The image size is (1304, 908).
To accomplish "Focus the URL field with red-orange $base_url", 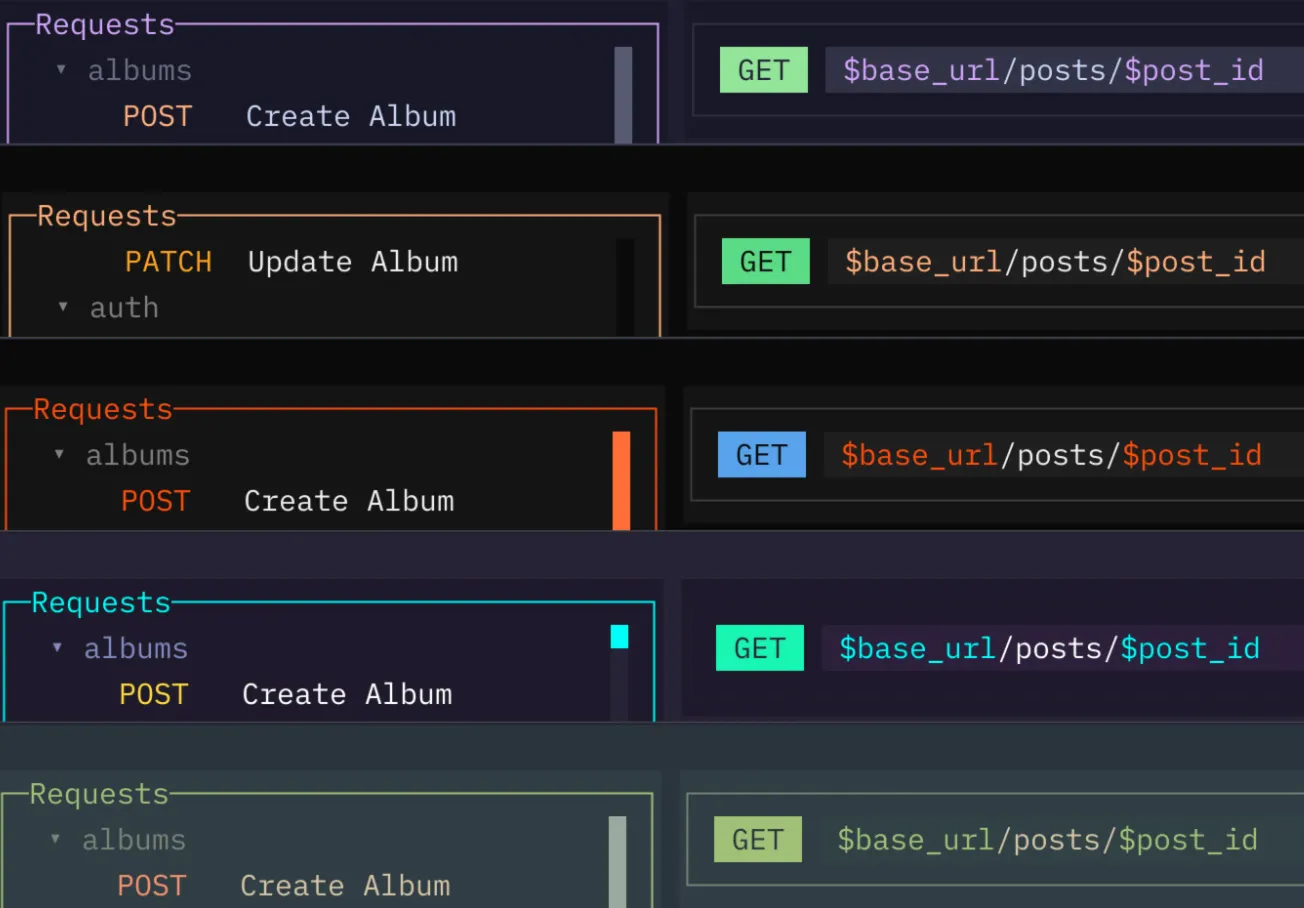I will point(1062,455).
